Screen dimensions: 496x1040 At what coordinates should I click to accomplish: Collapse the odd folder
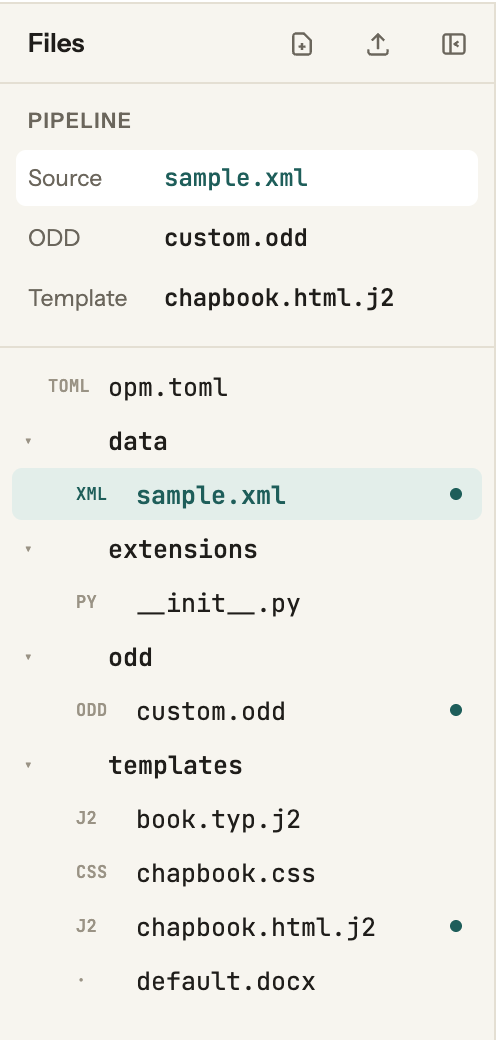29,657
